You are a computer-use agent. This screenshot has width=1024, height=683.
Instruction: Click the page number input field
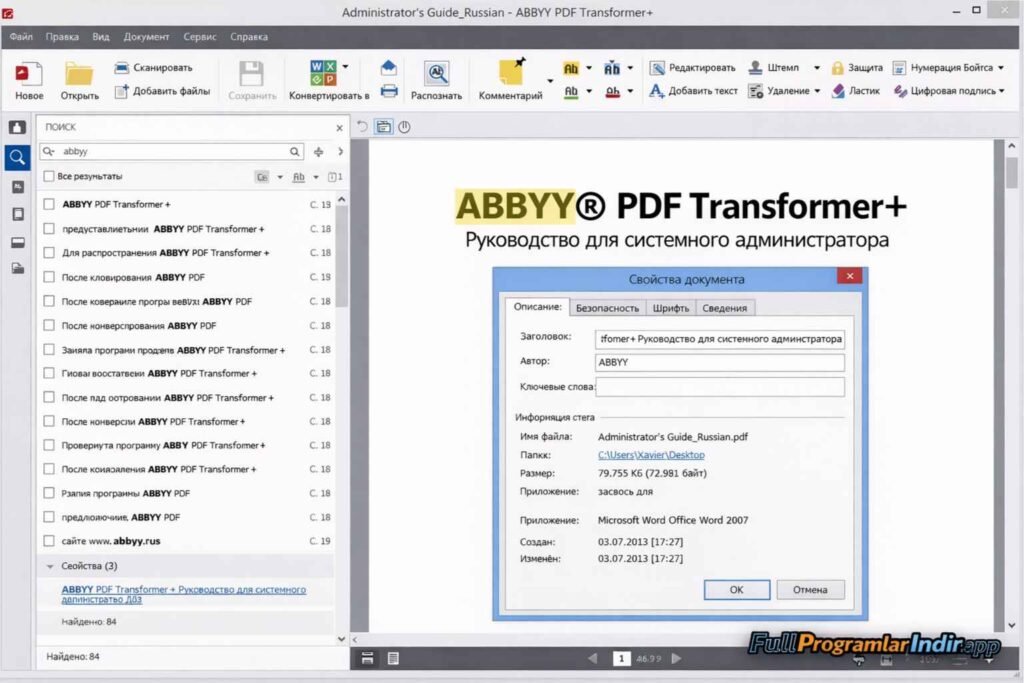point(622,659)
